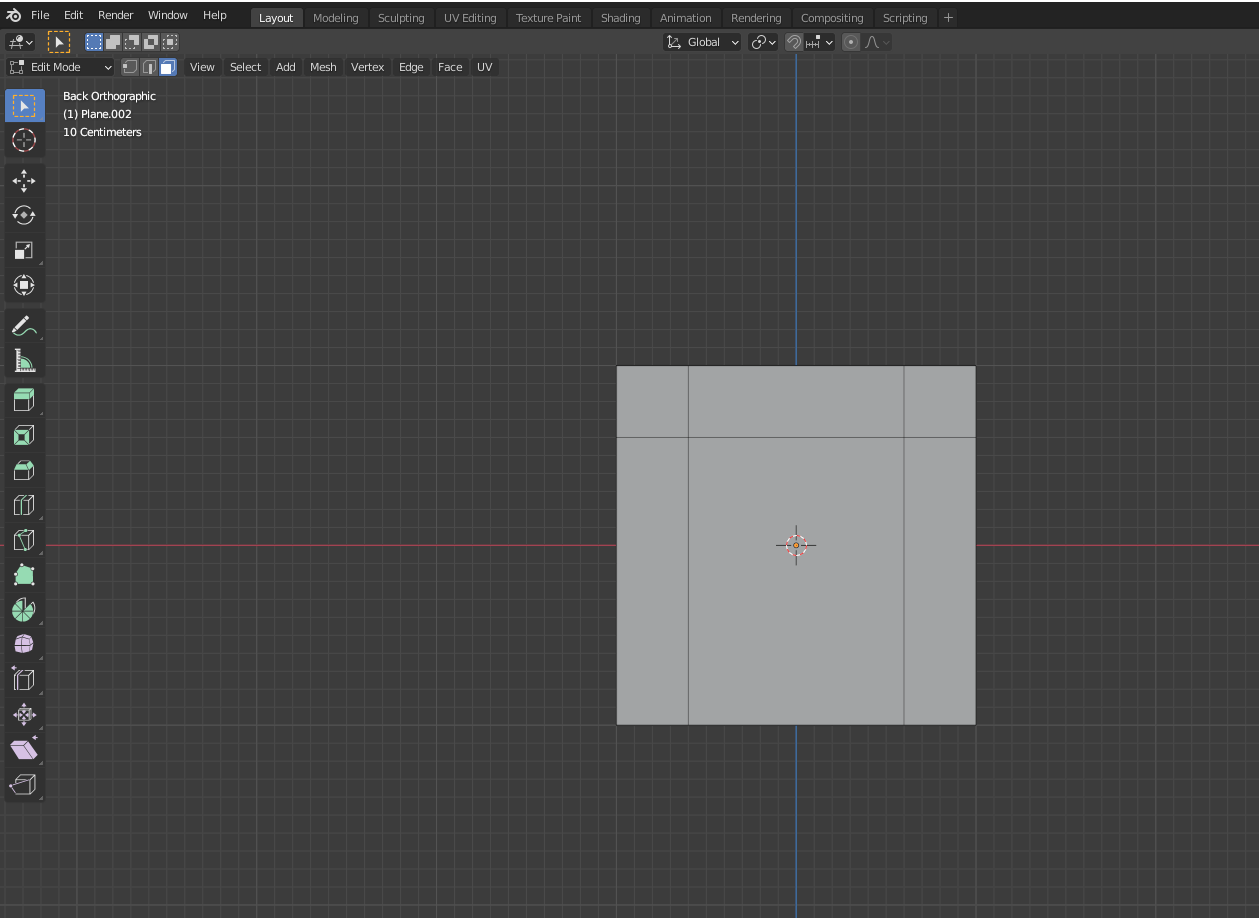This screenshot has height=918, width=1259.
Task: Open the Edit Mode dropdown
Action: [x=61, y=67]
